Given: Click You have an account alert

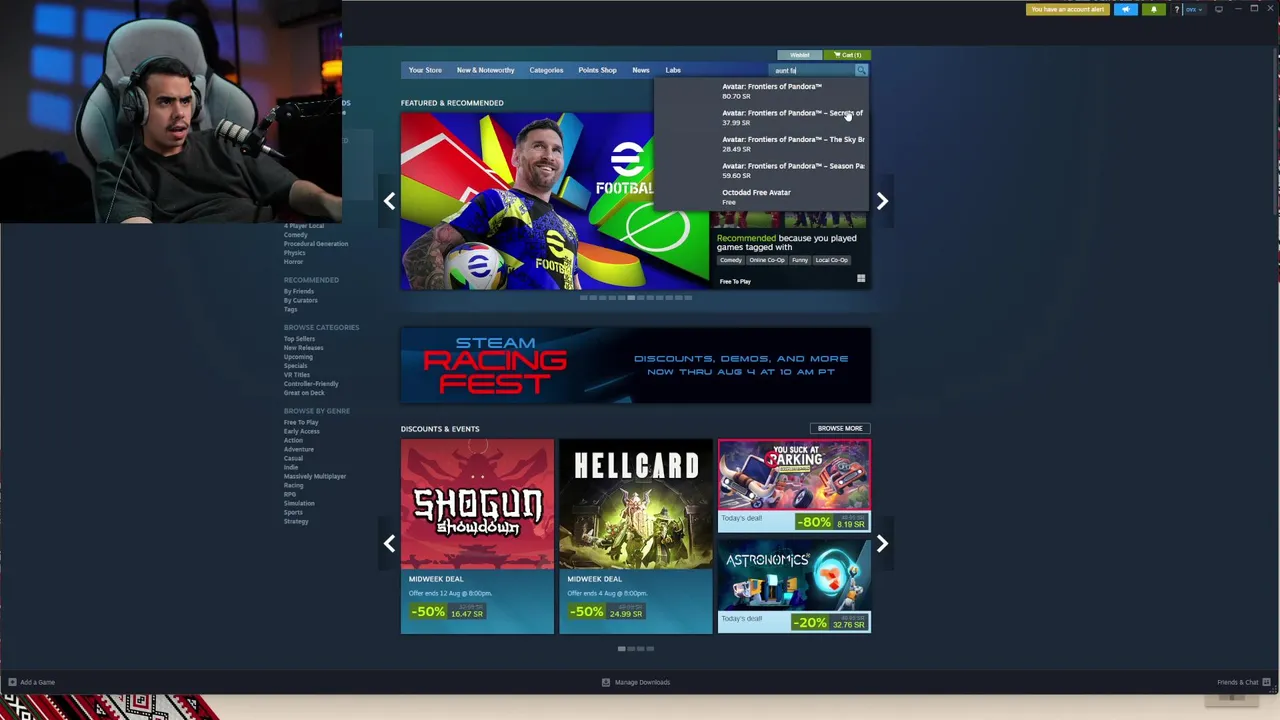Looking at the screenshot, I should pos(1067,9).
